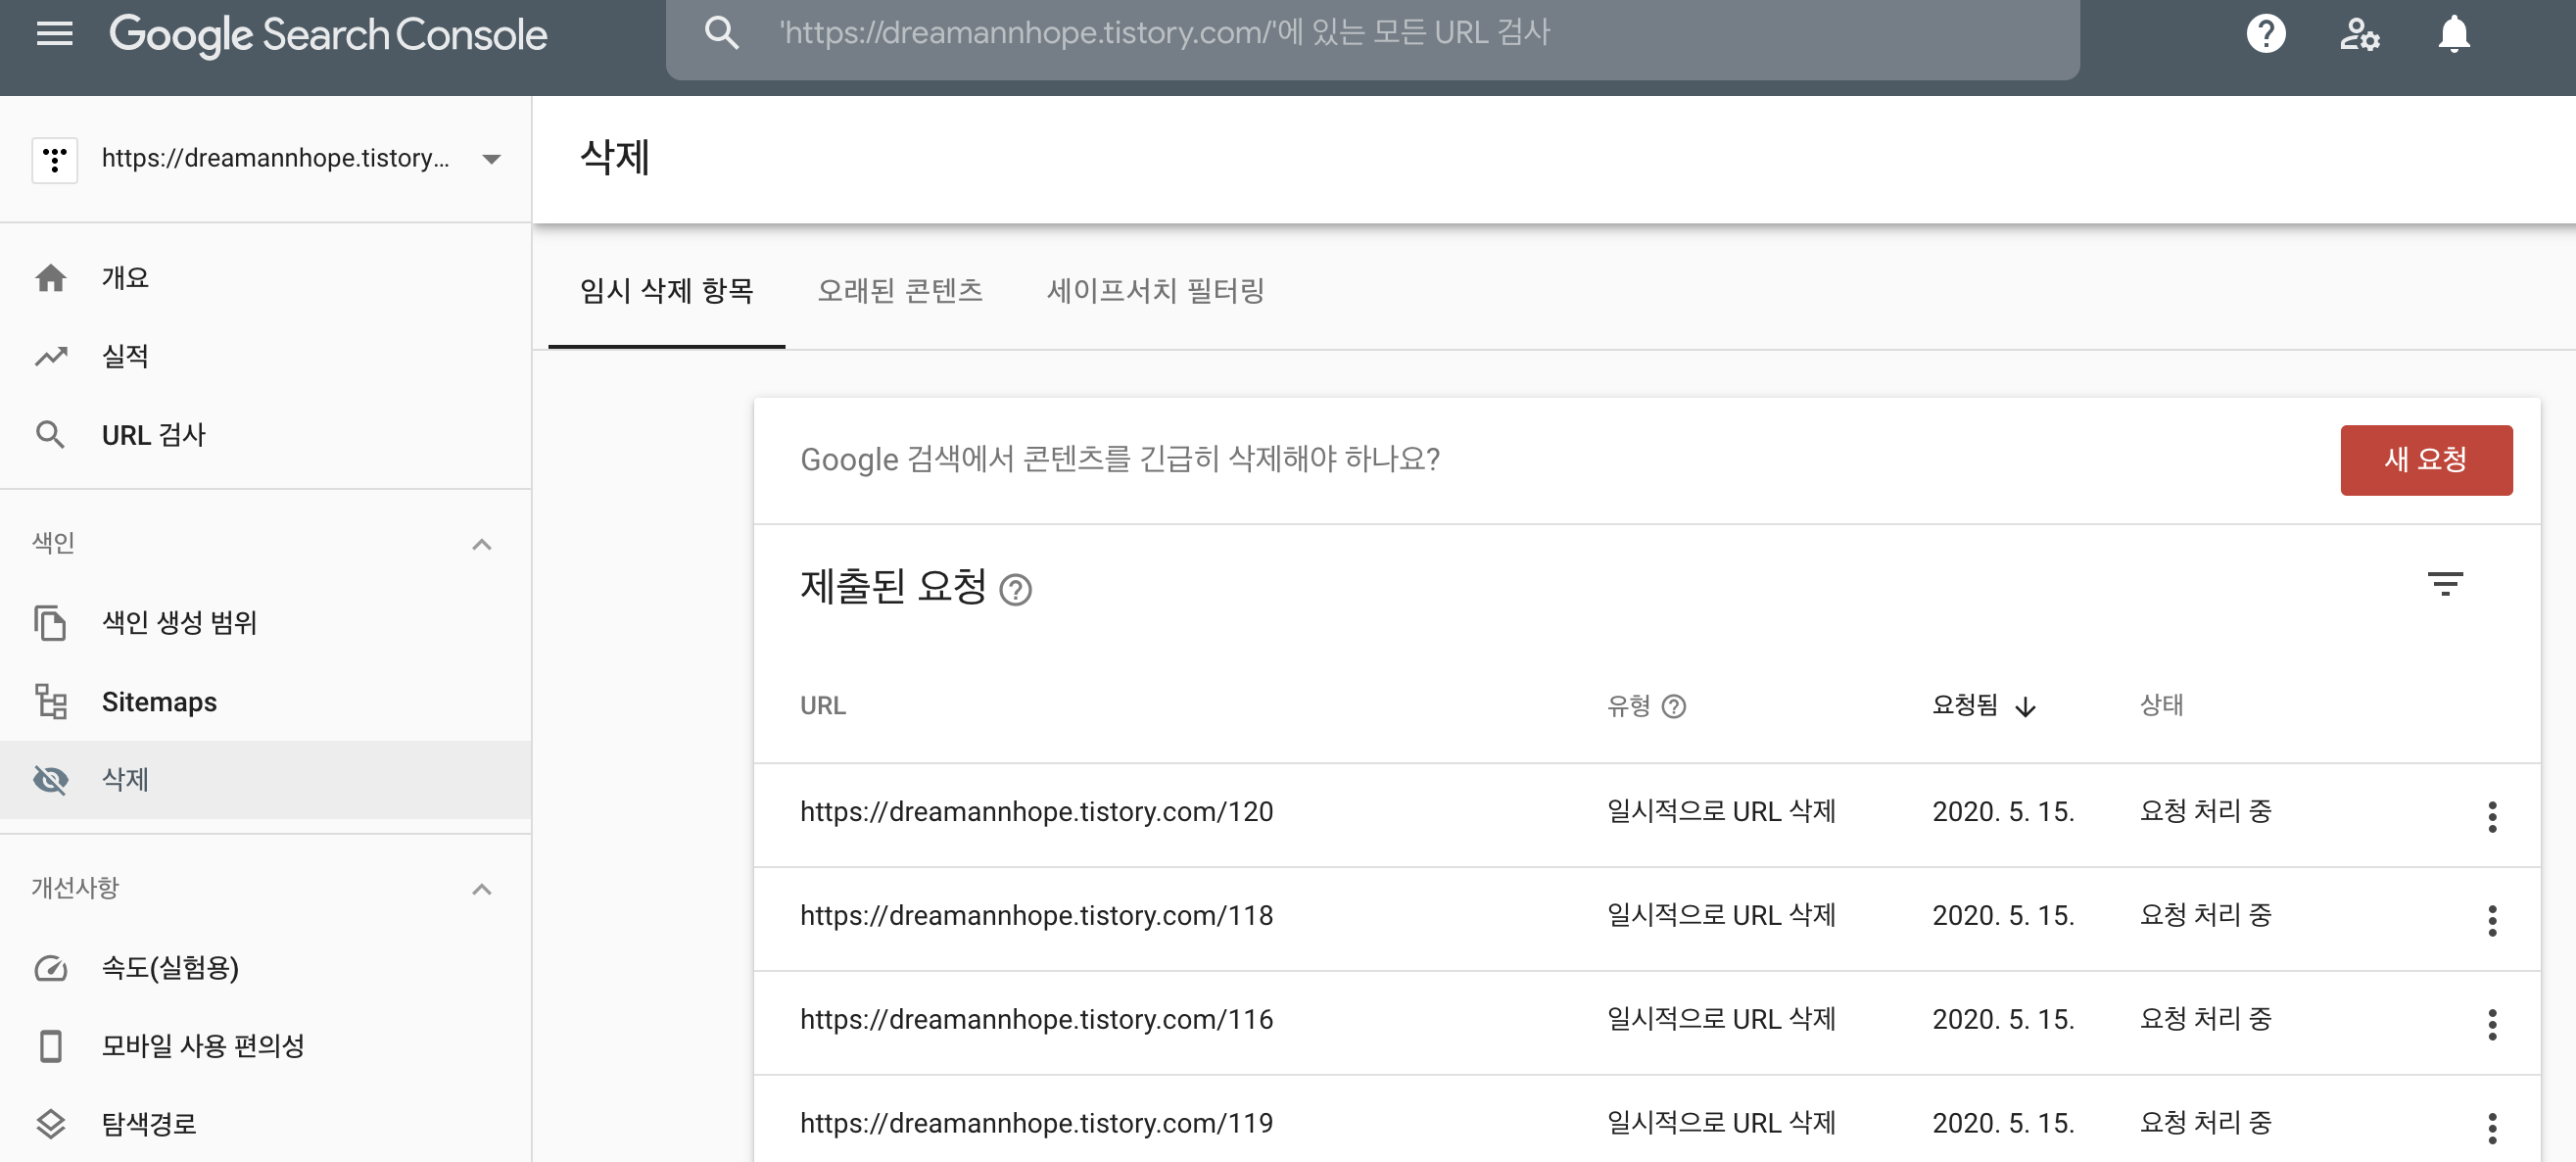
Task: Open 속도(실험용) report
Action: 265,967
